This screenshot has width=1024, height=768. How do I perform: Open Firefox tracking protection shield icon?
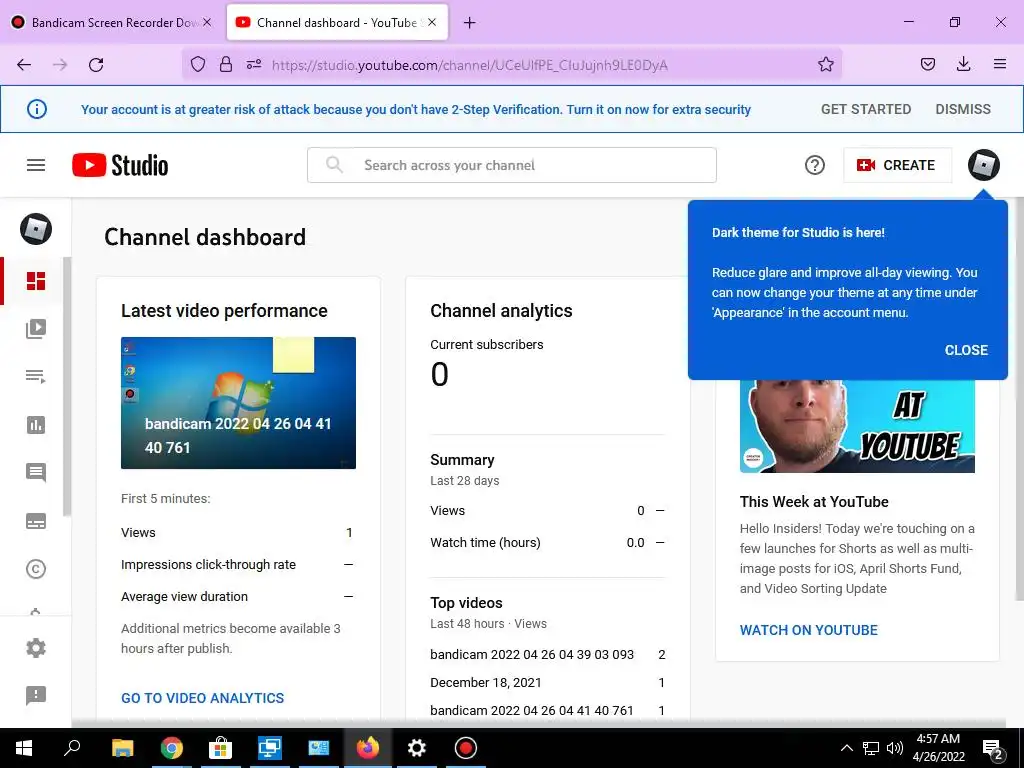198,65
